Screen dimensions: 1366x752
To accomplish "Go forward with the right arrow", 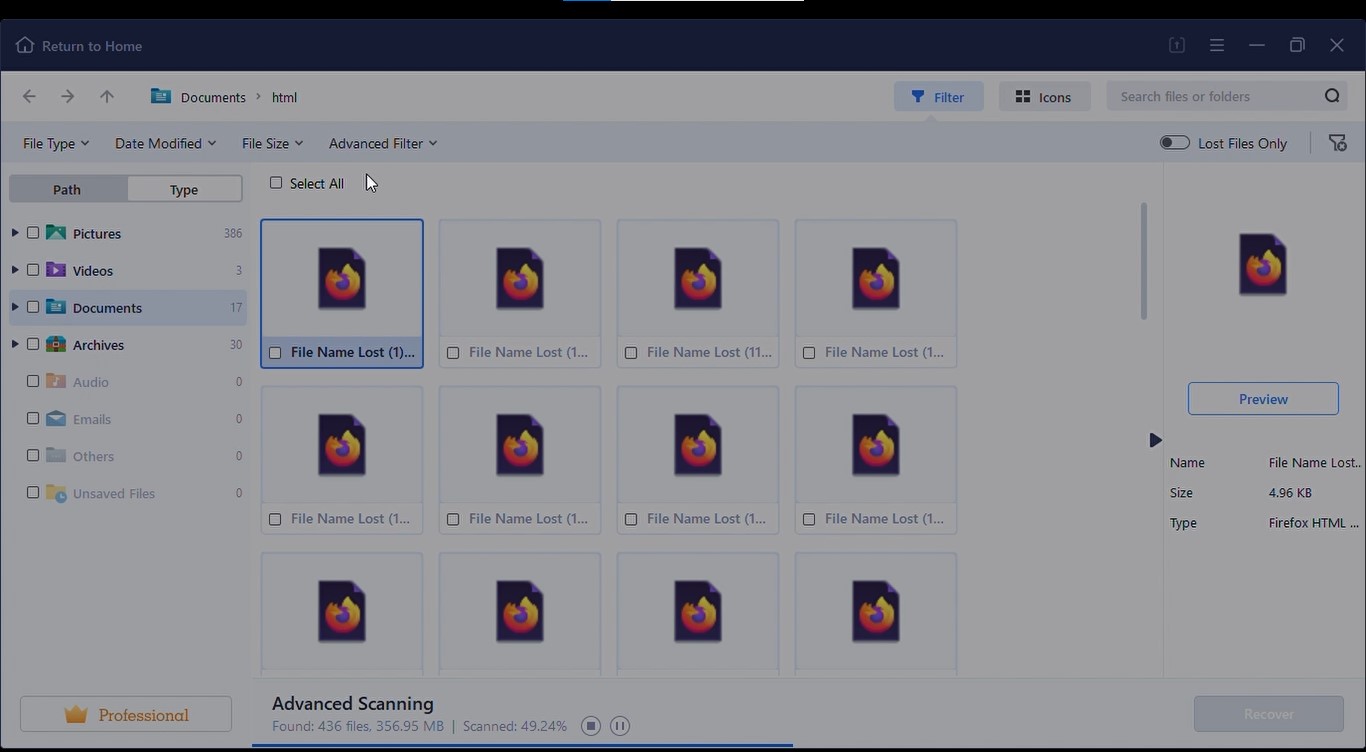I will click(67, 96).
